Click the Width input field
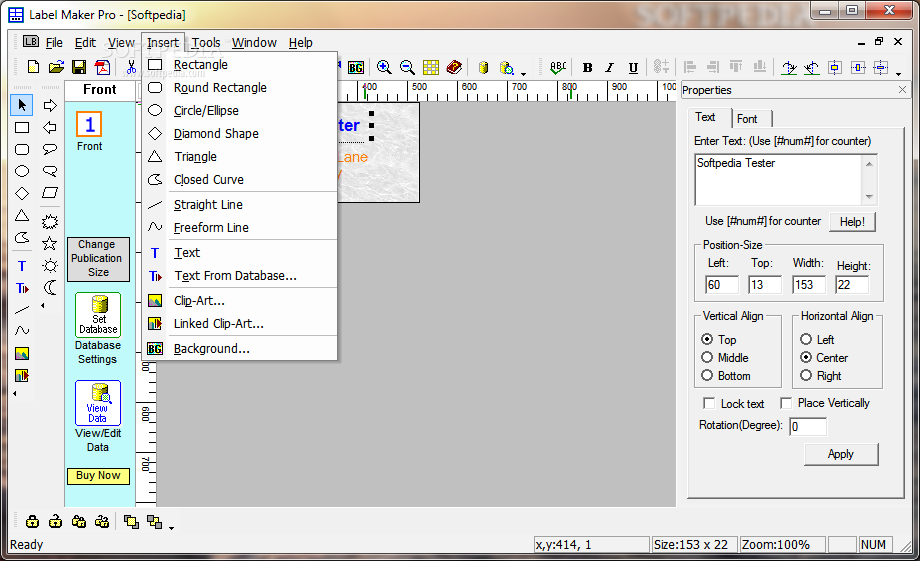 pos(809,285)
